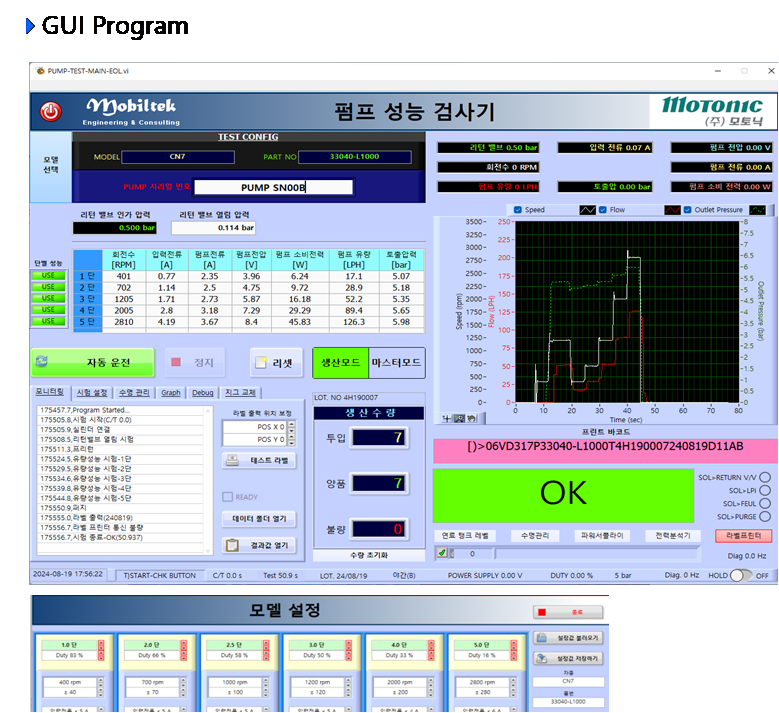This screenshot has height=713, width=779.
Task: Click the POS X stepper arrows
Action: [292, 427]
